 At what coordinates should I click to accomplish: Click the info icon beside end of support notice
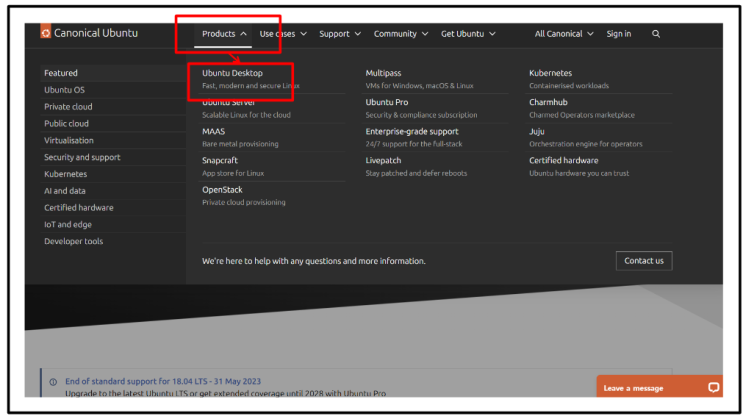(53, 382)
